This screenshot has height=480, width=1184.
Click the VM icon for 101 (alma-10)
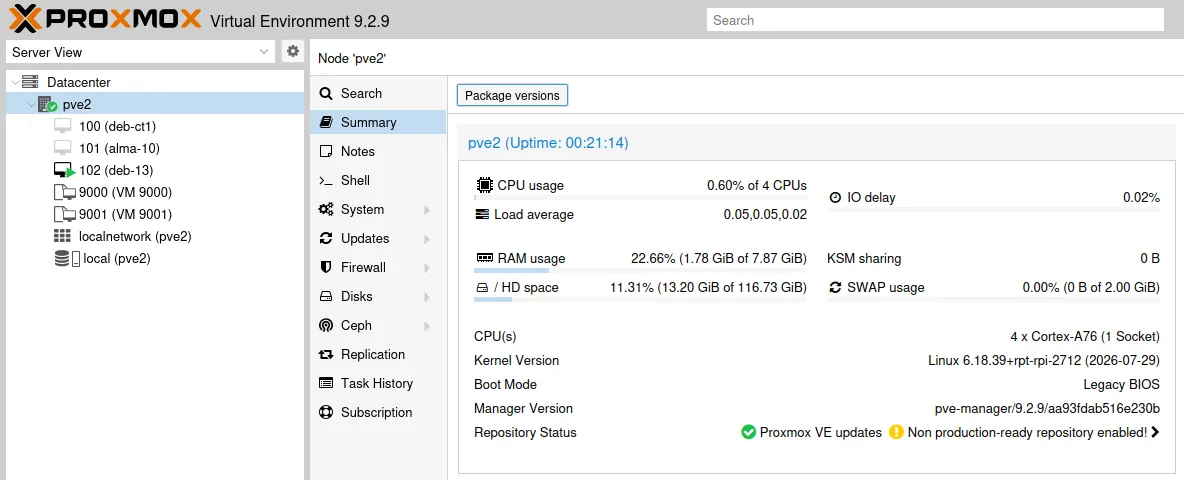[x=63, y=148]
